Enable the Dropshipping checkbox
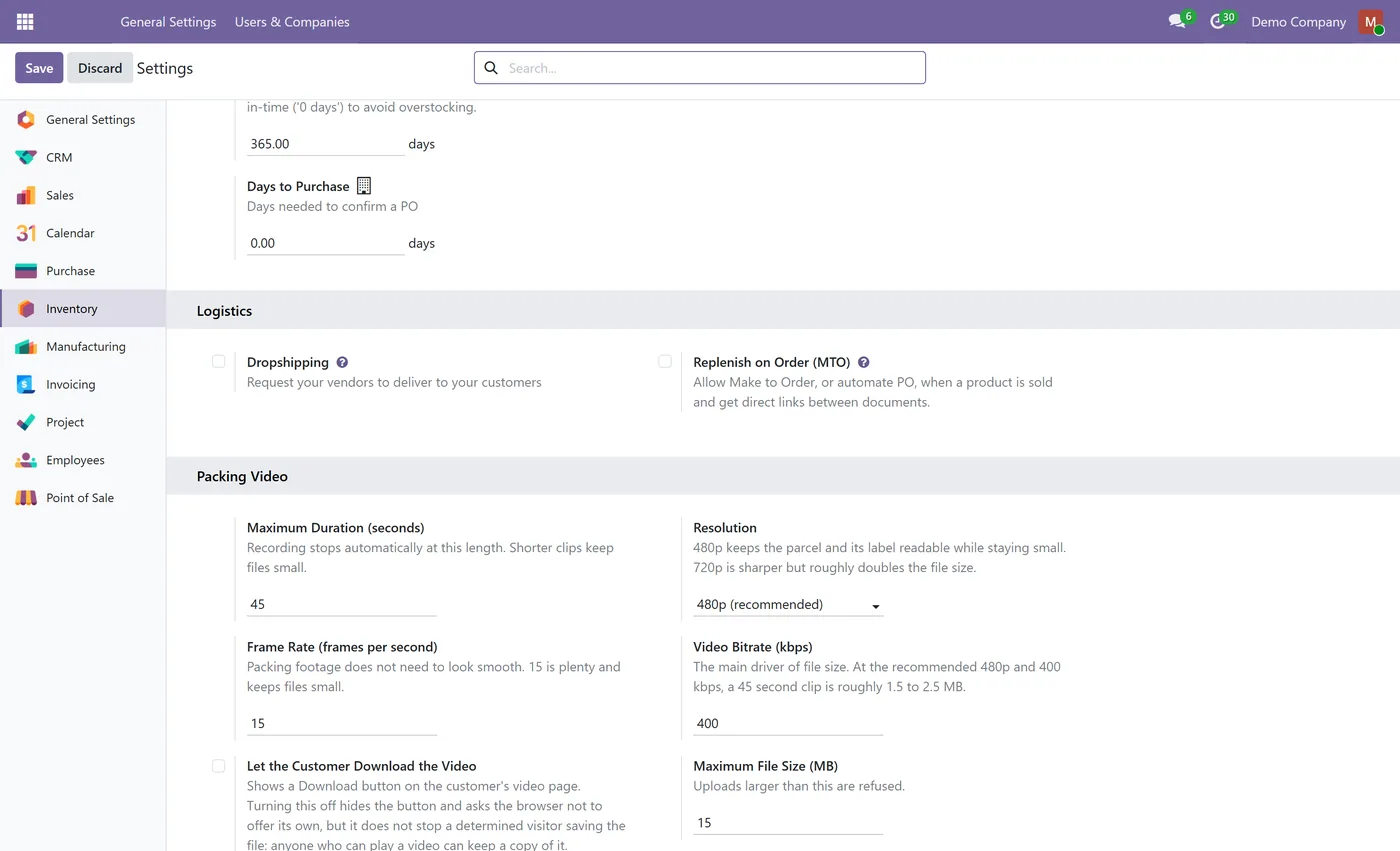1400x851 pixels. point(218,361)
